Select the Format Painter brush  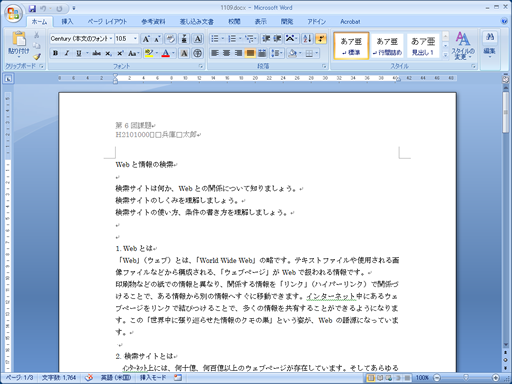coord(37,57)
